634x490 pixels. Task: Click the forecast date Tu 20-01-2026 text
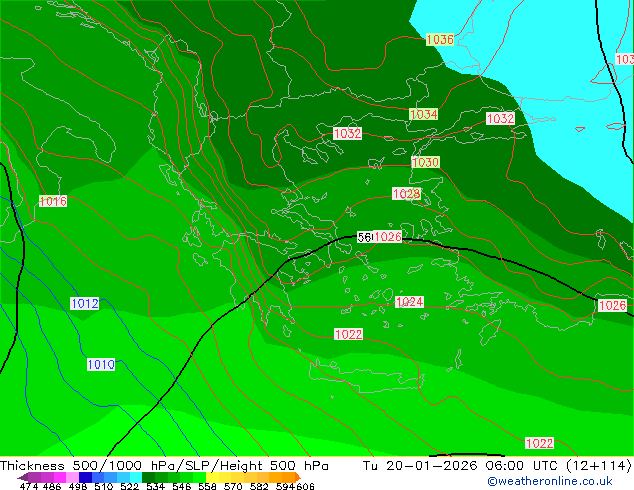420,465
